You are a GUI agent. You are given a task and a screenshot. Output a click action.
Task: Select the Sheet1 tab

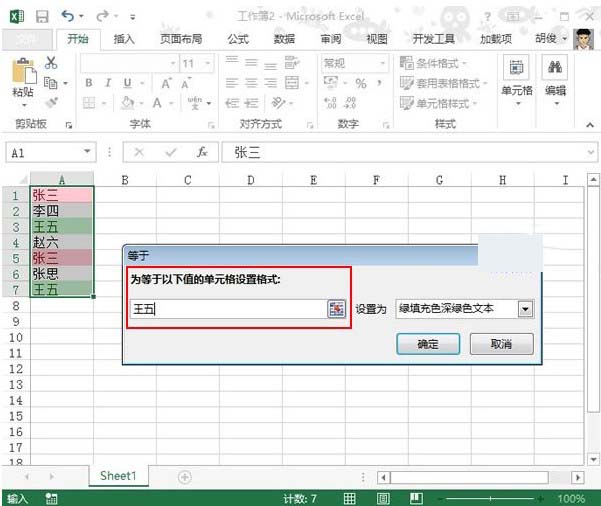tap(118, 476)
